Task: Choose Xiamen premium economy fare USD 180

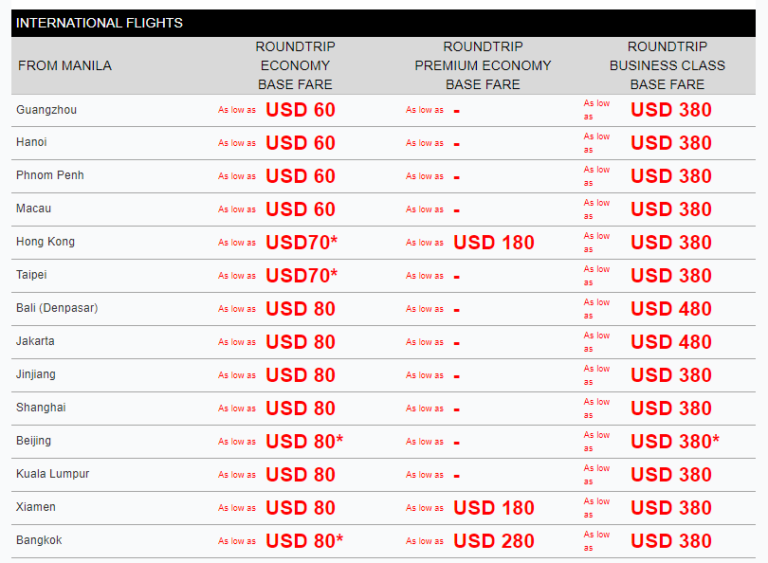Action: (494, 508)
